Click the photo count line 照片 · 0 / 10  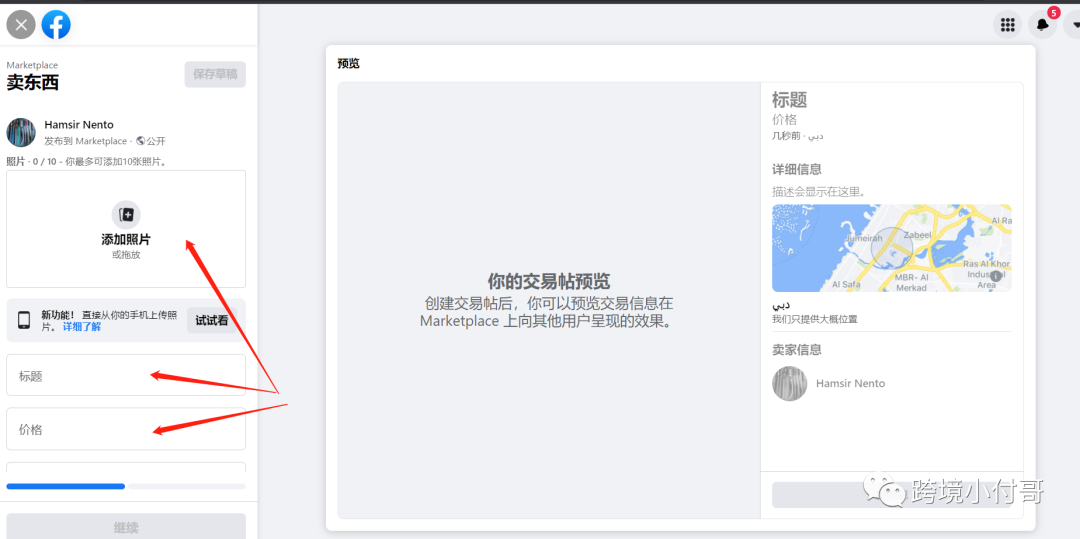point(87,162)
